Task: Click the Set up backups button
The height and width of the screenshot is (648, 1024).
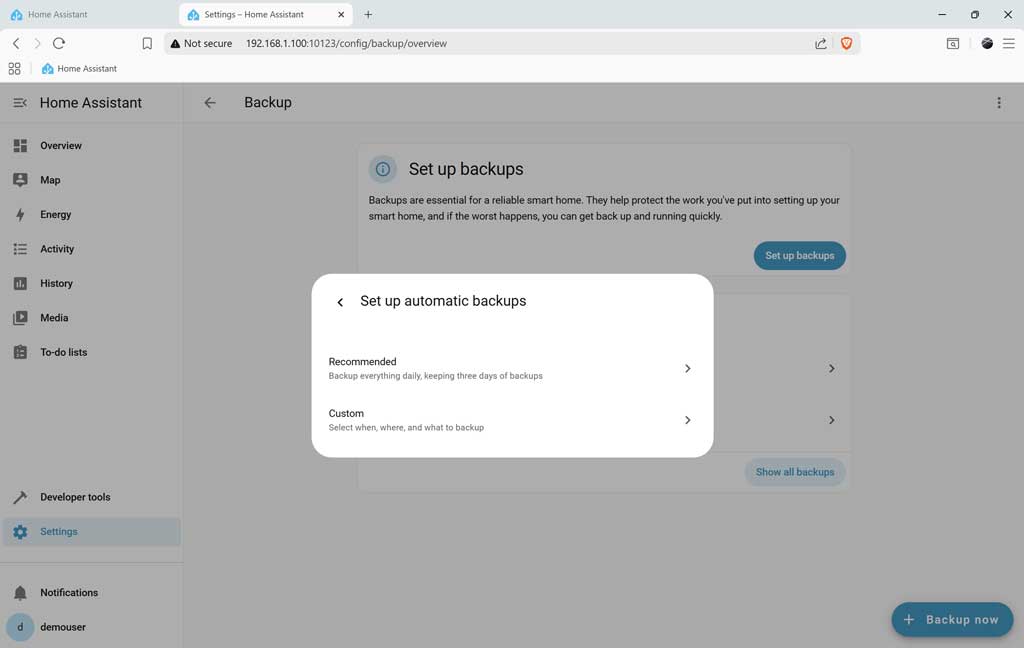Action: pos(799,255)
